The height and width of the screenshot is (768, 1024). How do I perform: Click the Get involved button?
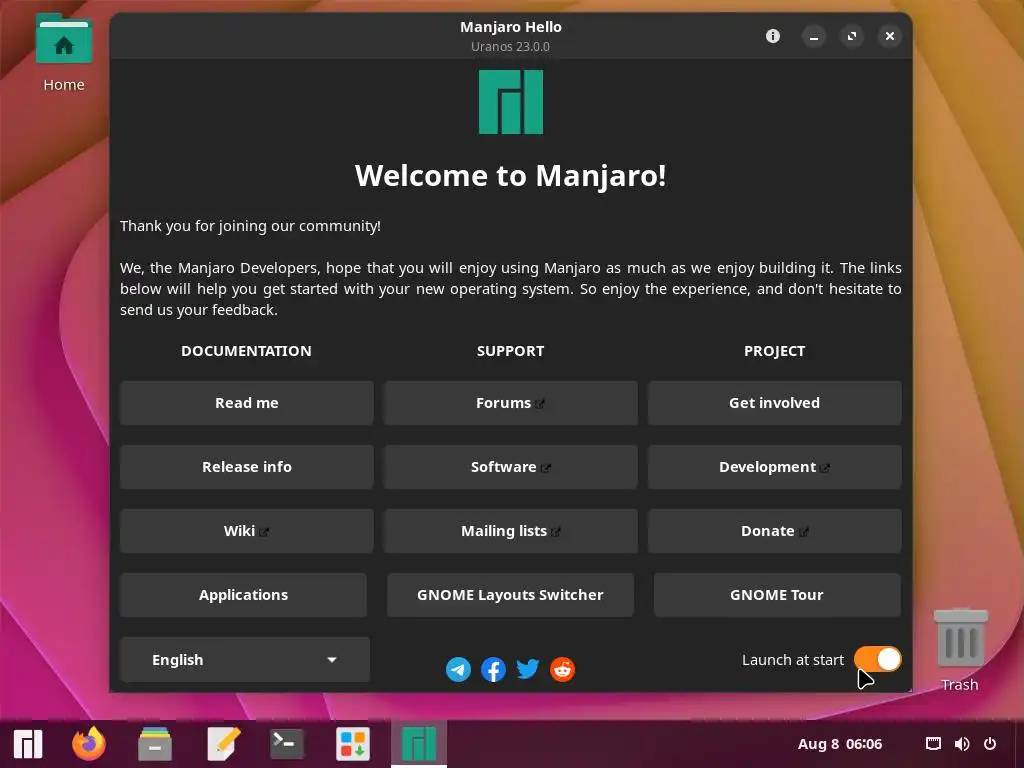point(775,403)
